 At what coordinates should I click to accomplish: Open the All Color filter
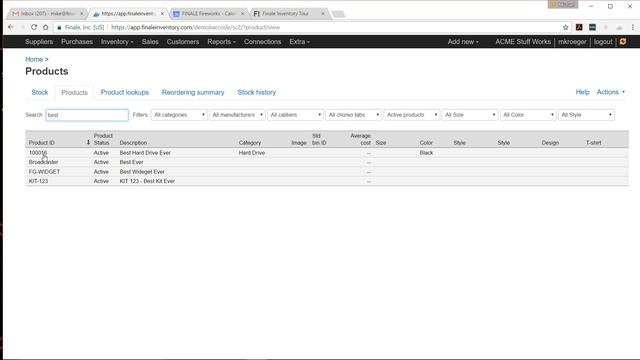click(x=528, y=115)
